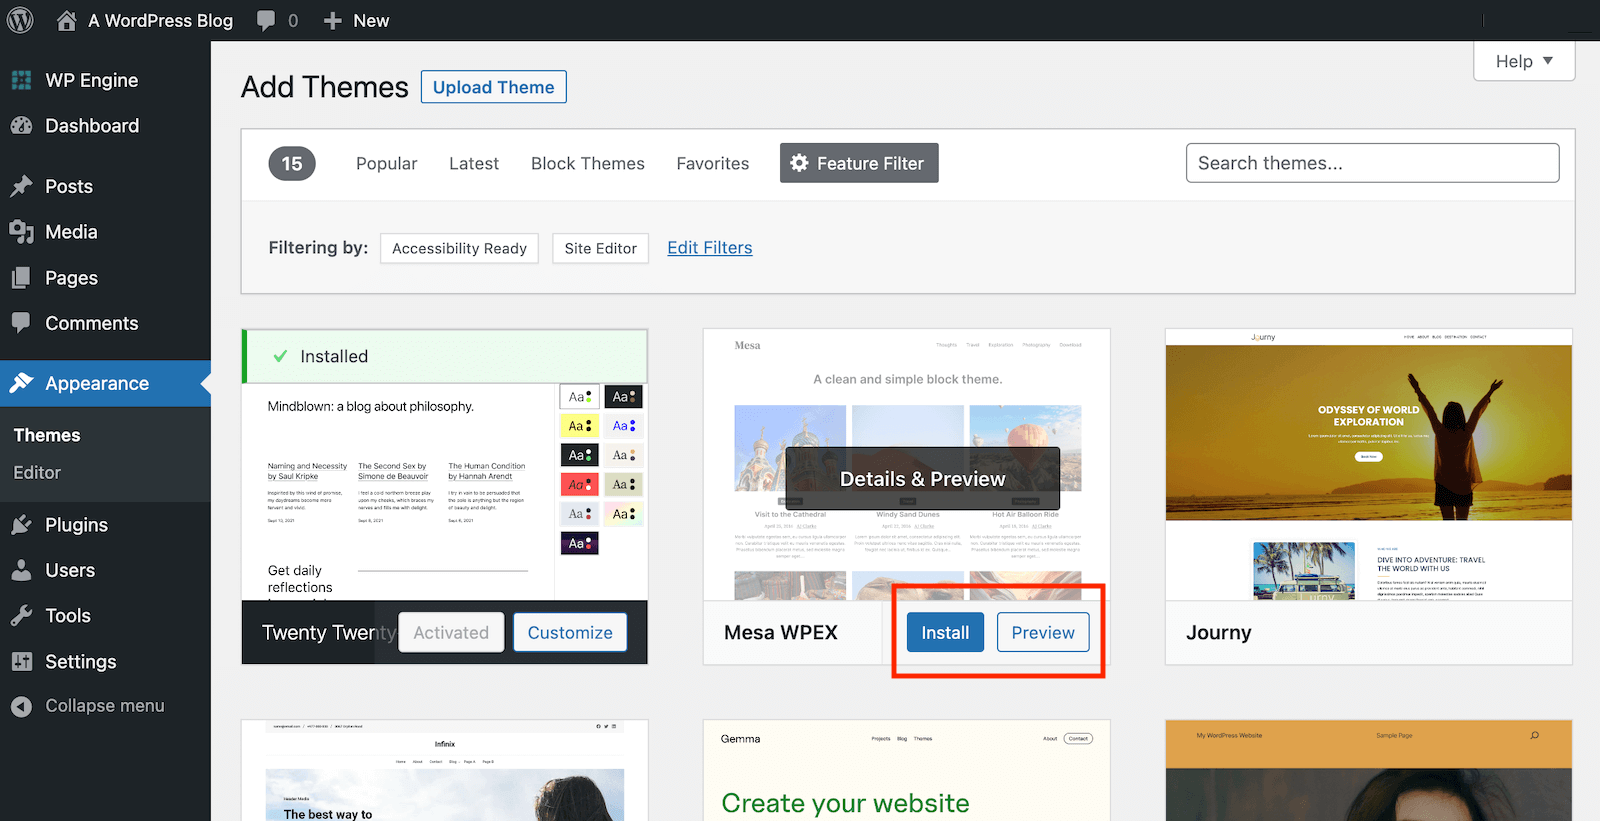The height and width of the screenshot is (821, 1600).
Task: Open the Popular themes tab
Action: pyautogui.click(x=386, y=163)
